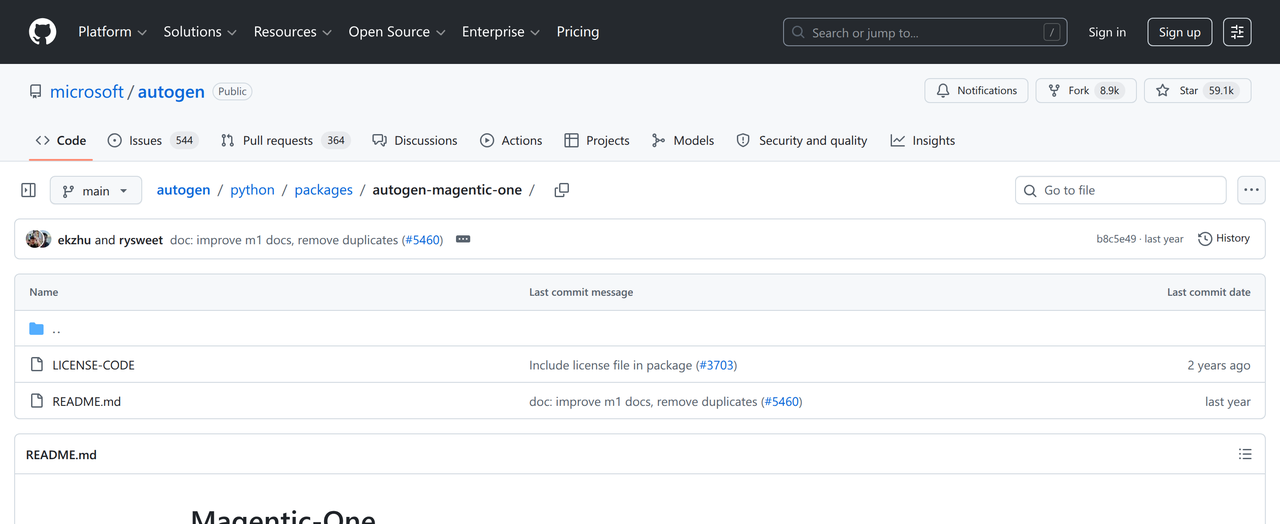Click the Fork count 8.9k badge
The image size is (1280, 524).
tap(1109, 90)
